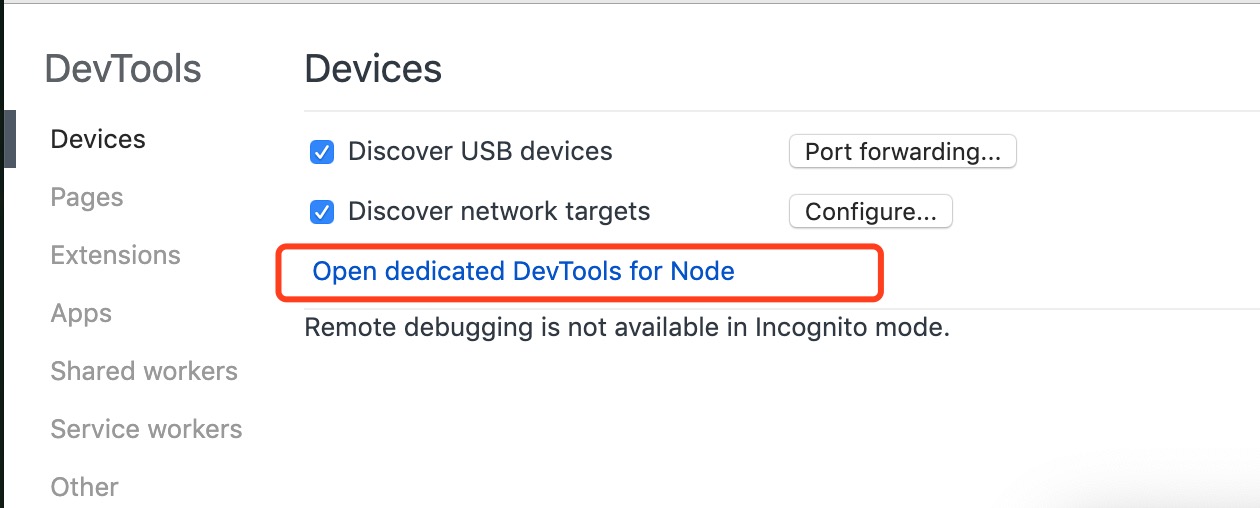Click the 'Discover USB devices' label text

[x=480, y=152]
